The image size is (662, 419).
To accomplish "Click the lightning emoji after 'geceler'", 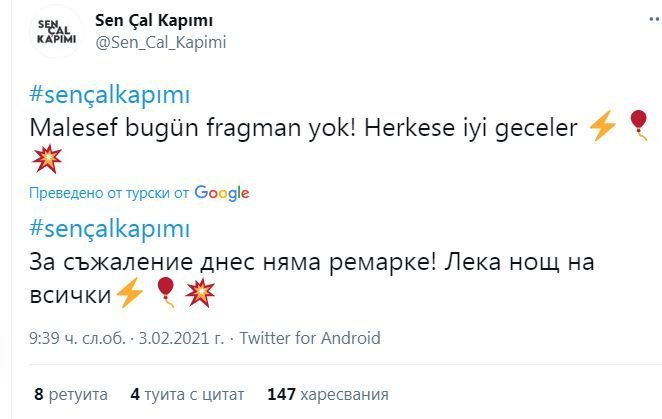I will [x=599, y=126].
